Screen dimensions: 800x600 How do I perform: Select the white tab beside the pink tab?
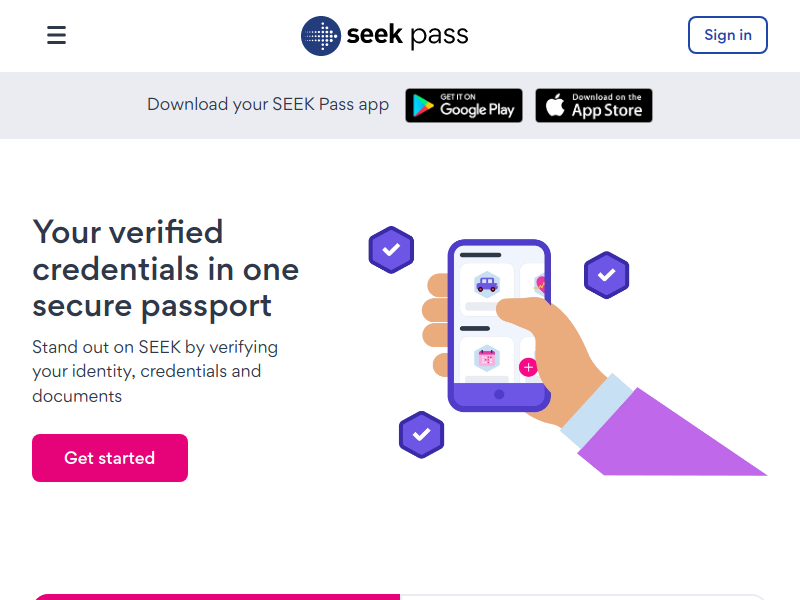tap(582, 597)
